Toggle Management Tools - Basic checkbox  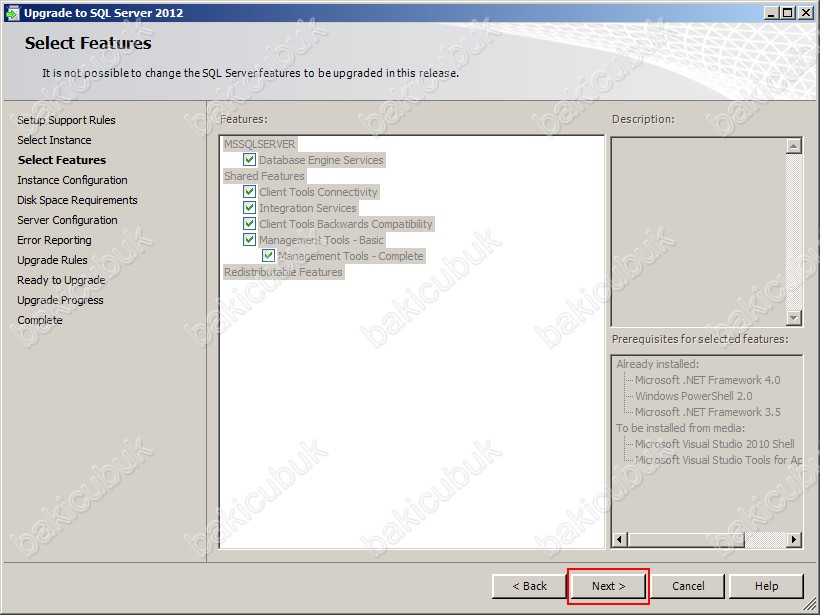[249, 240]
